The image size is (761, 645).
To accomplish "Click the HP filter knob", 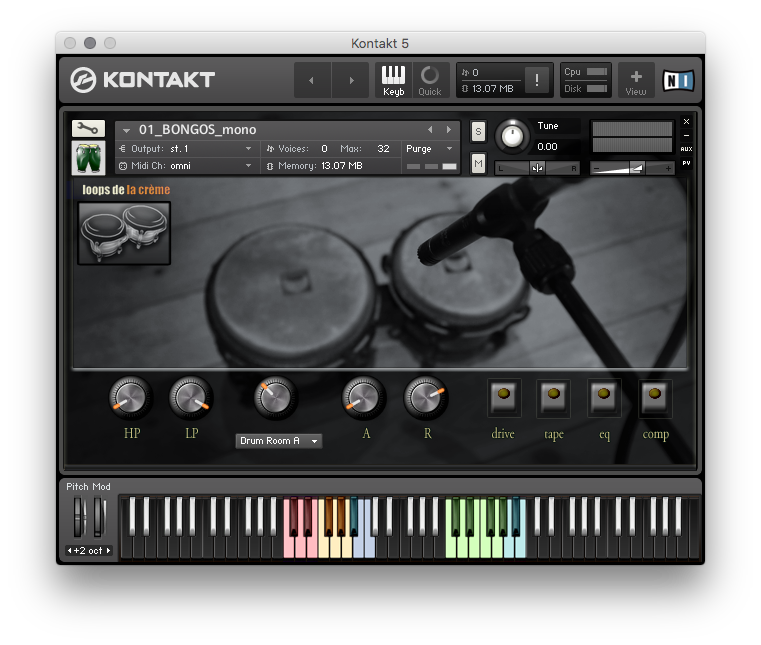I will pos(130,398).
